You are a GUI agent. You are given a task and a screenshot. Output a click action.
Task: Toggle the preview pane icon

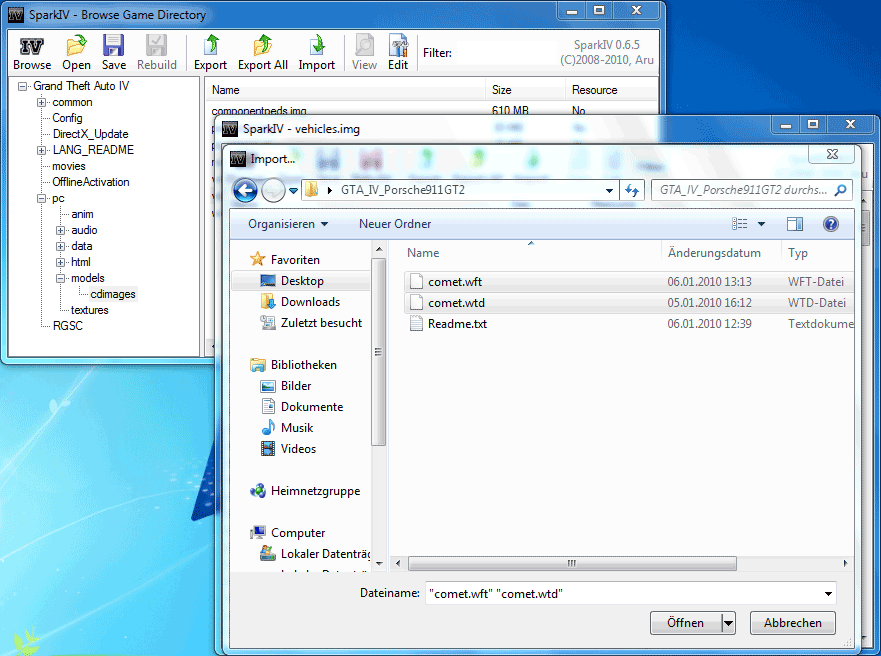[794, 224]
